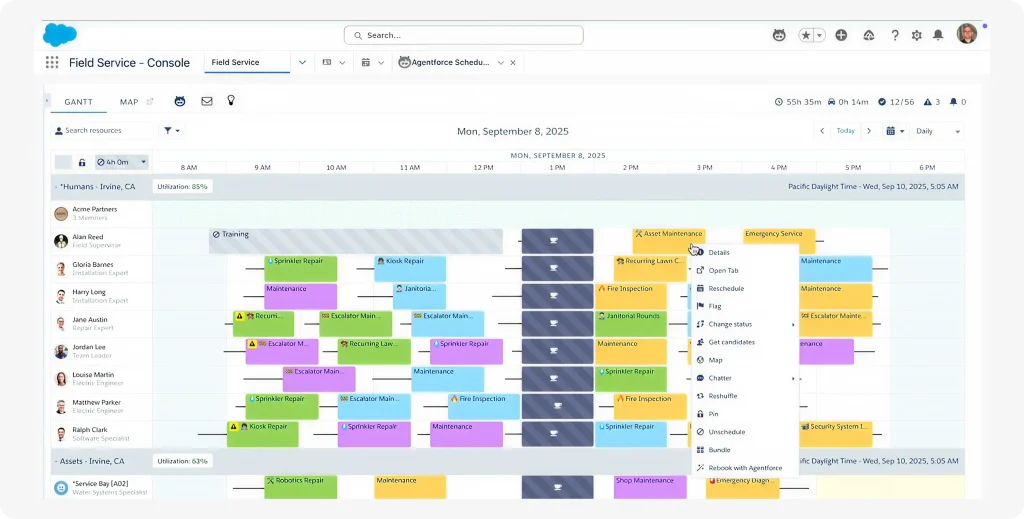Expand the collapsed left side panel arrow
This screenshot has width=1024, height=519.
click(47, 101)
